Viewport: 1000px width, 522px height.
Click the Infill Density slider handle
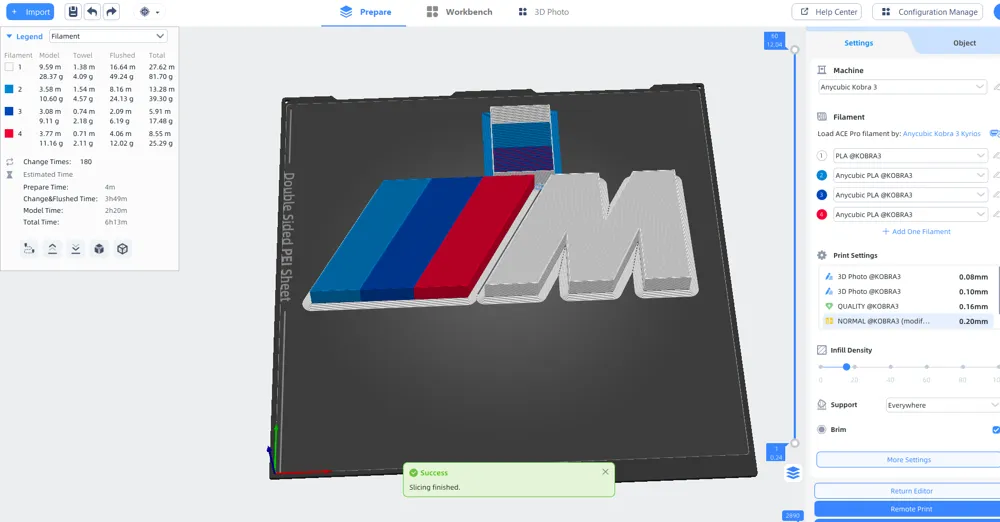(846, 367)
